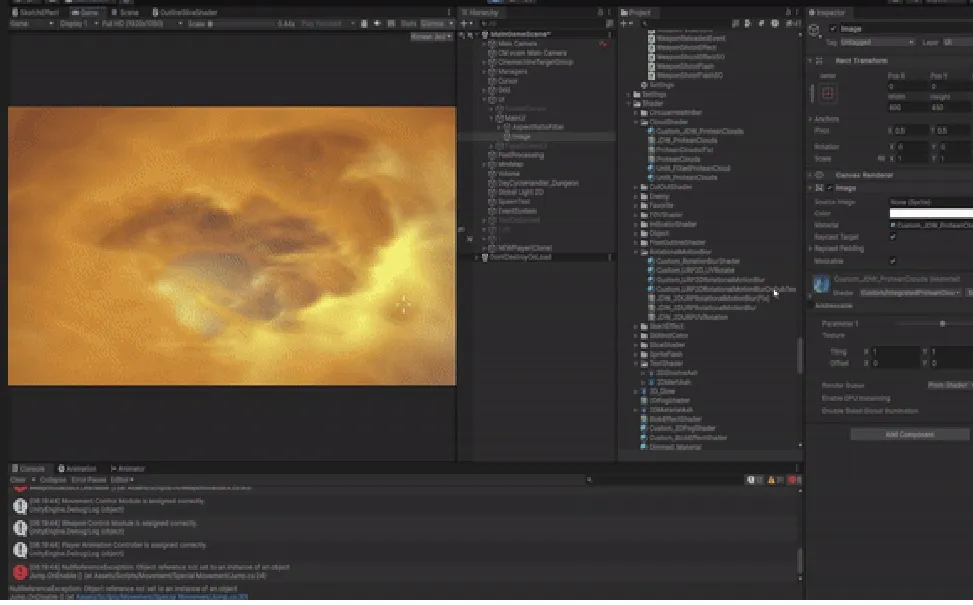Toggle the Raycast Target checkbox
This screenshot has height=605, width=973.
893,237
